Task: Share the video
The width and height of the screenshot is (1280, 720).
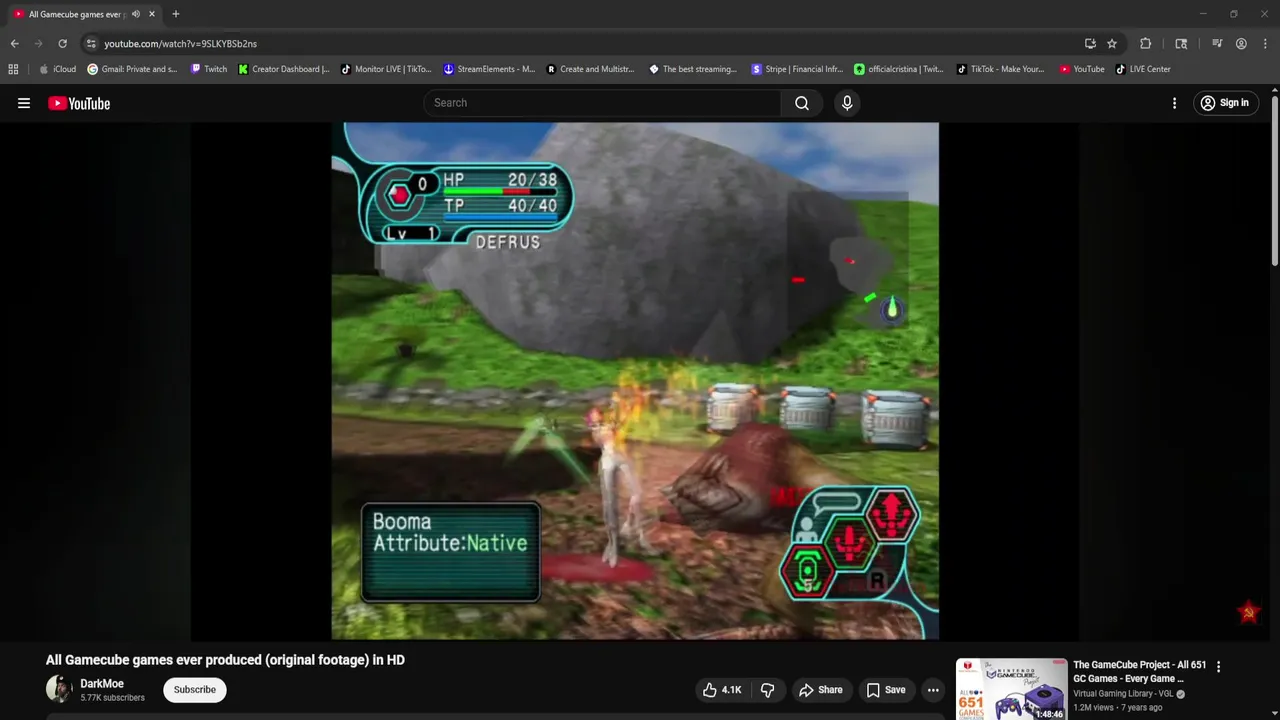Action: point(820,690)
